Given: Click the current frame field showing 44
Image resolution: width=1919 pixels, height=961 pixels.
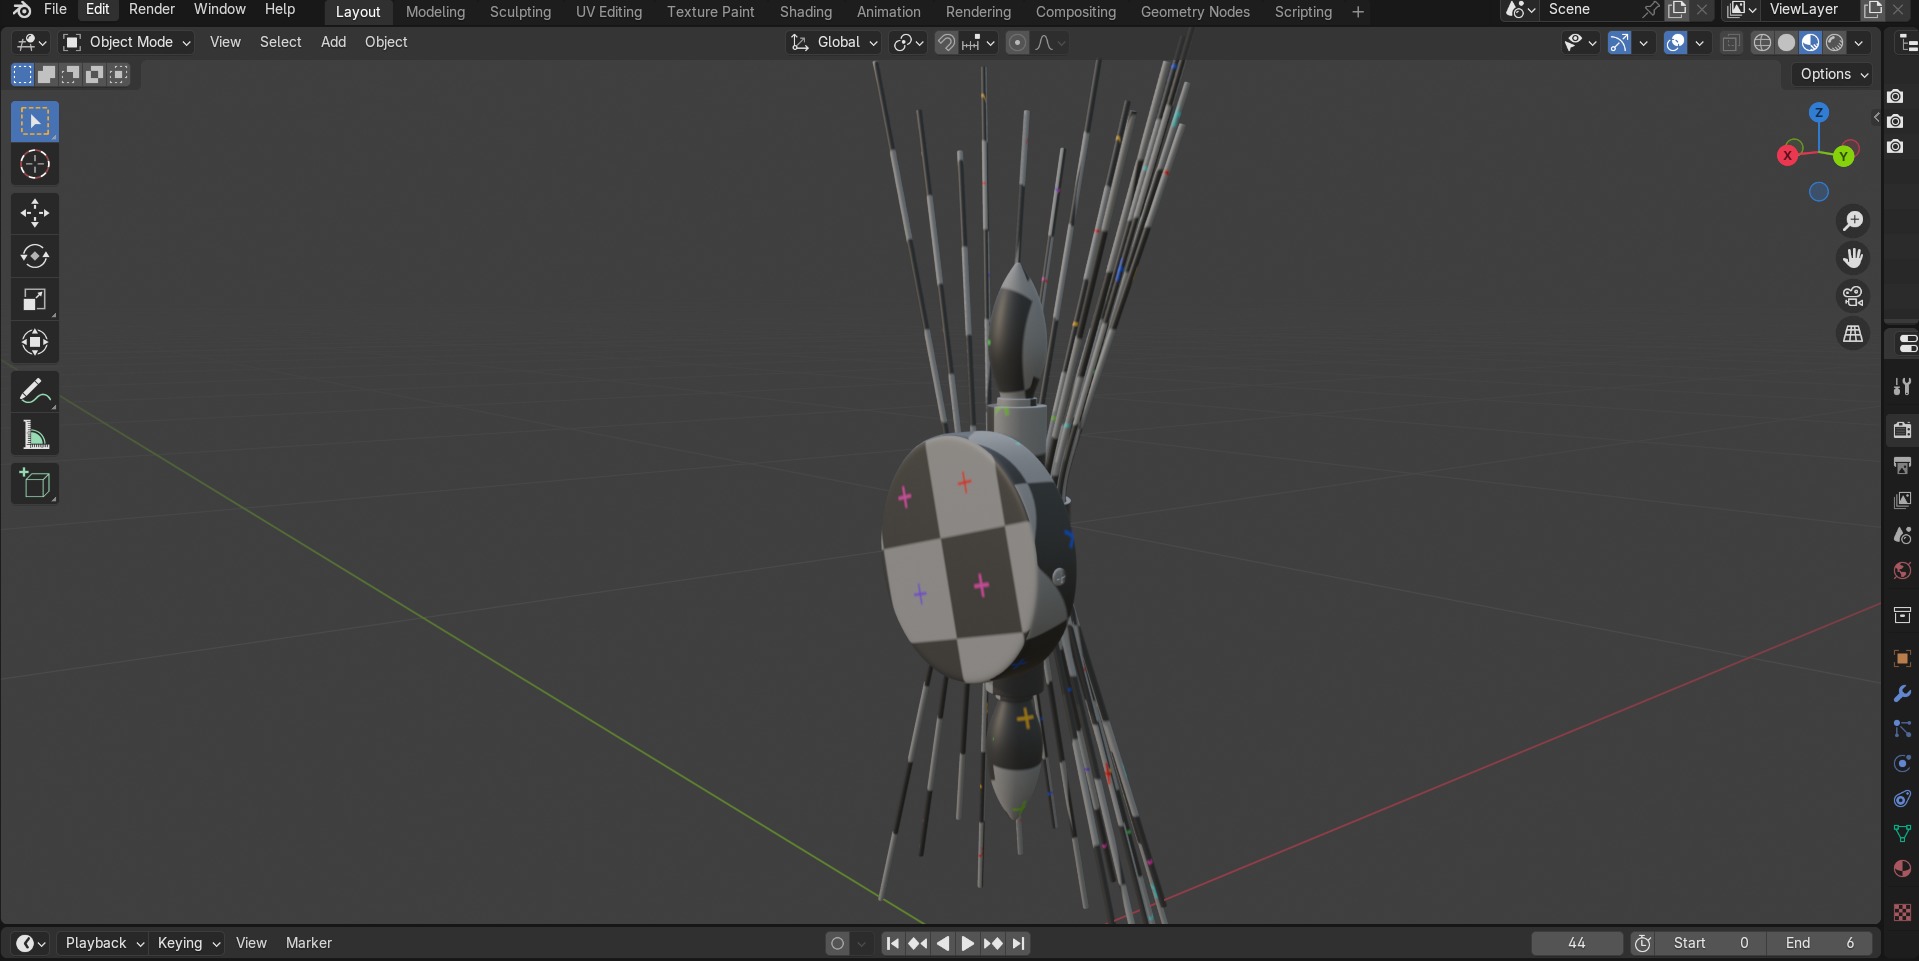Looking at the screenshot, I should coord(1577,943).
